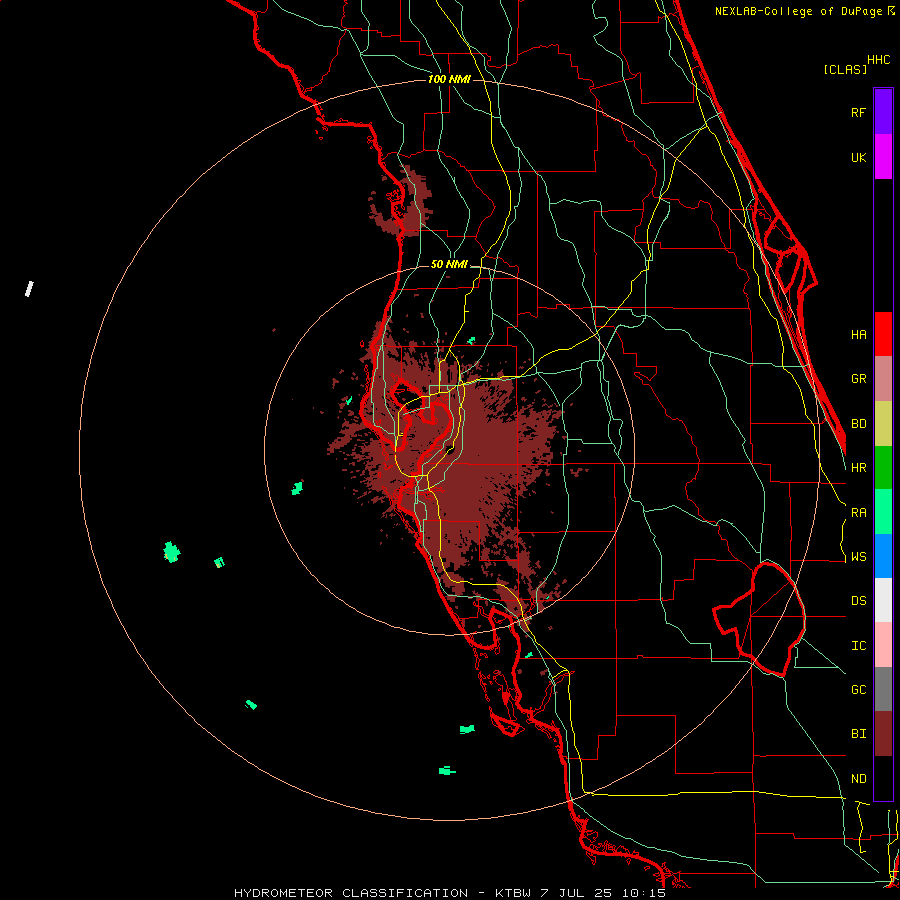Image resolution: width=900 pixels, height=900 pixels.
Task: Click the HR green legend swatch
Action: [883, 468]
